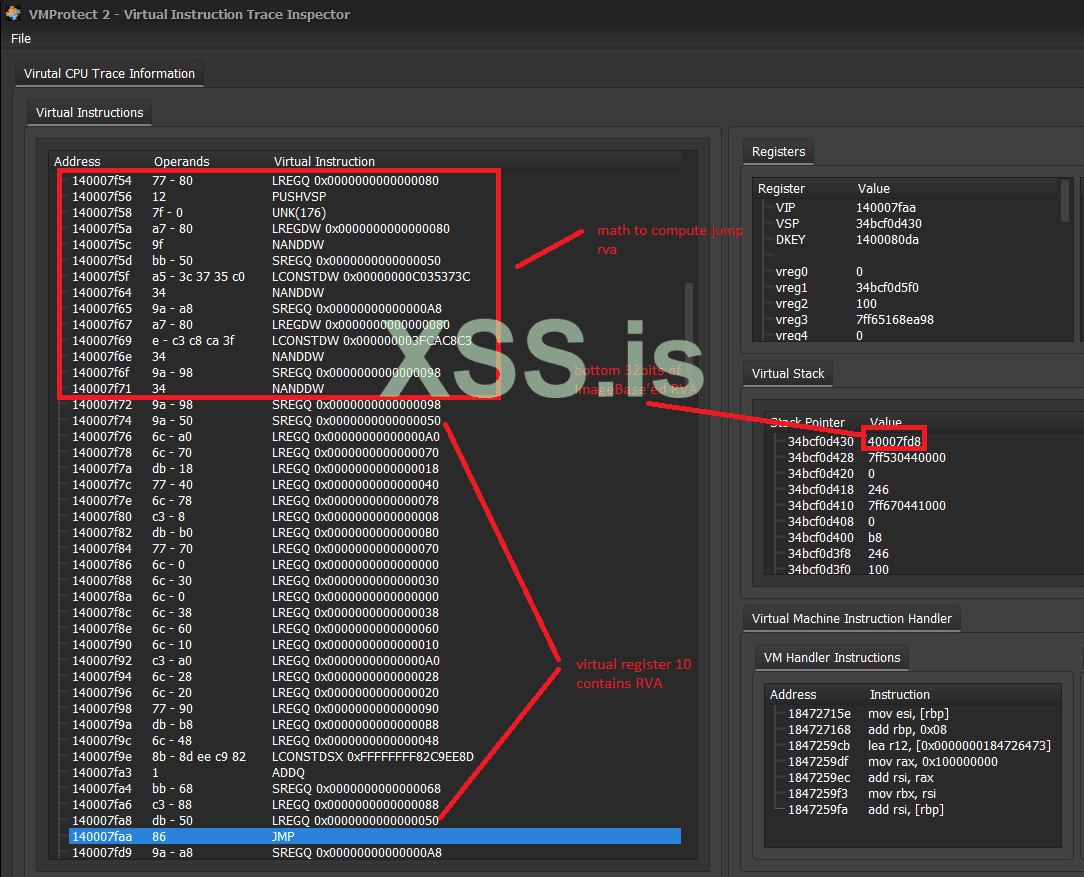Select the row at address 140007f98
Viewport: 1084px width, 877px height.
coord(375,708)
